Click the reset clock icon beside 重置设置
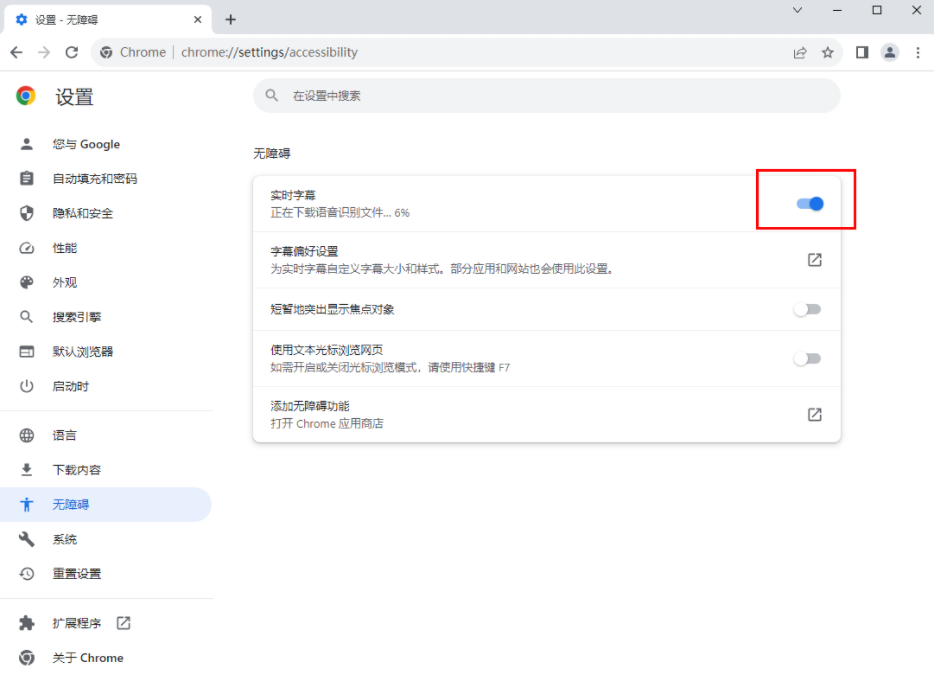The width and height of the screenshot is (934, 681). 26,574
